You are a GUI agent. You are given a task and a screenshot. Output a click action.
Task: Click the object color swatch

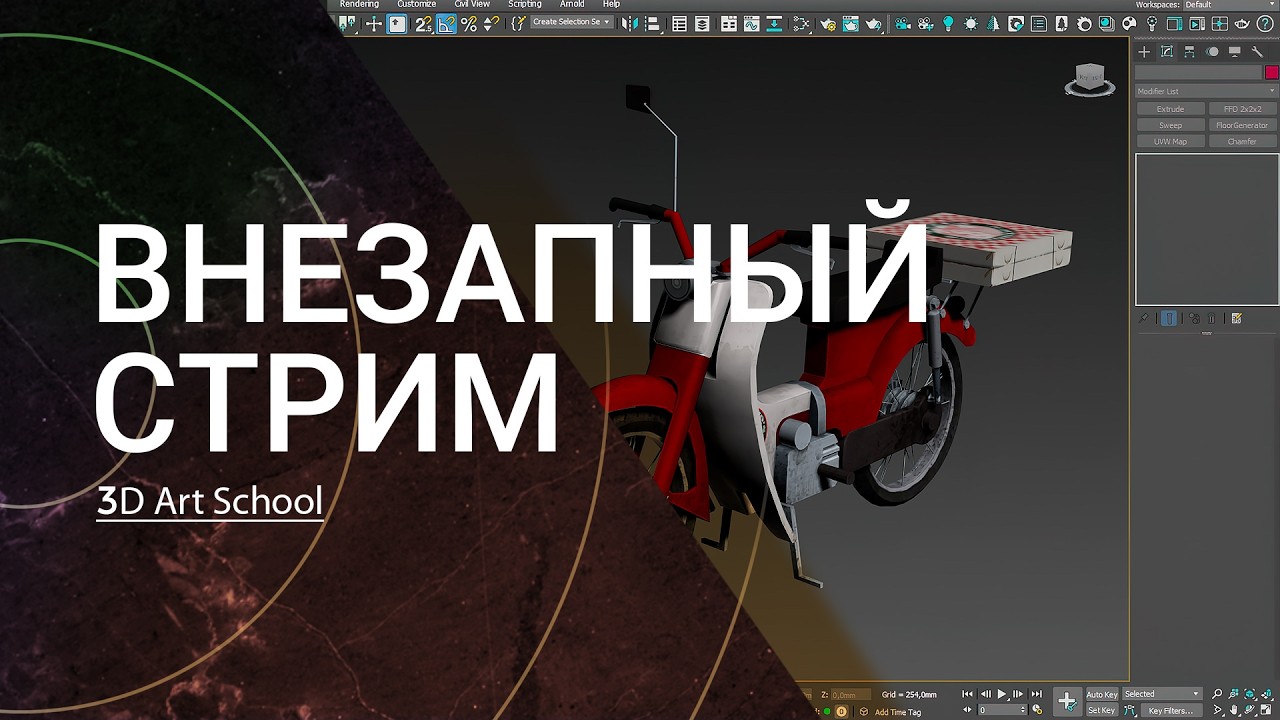(x=1271, y=73)
